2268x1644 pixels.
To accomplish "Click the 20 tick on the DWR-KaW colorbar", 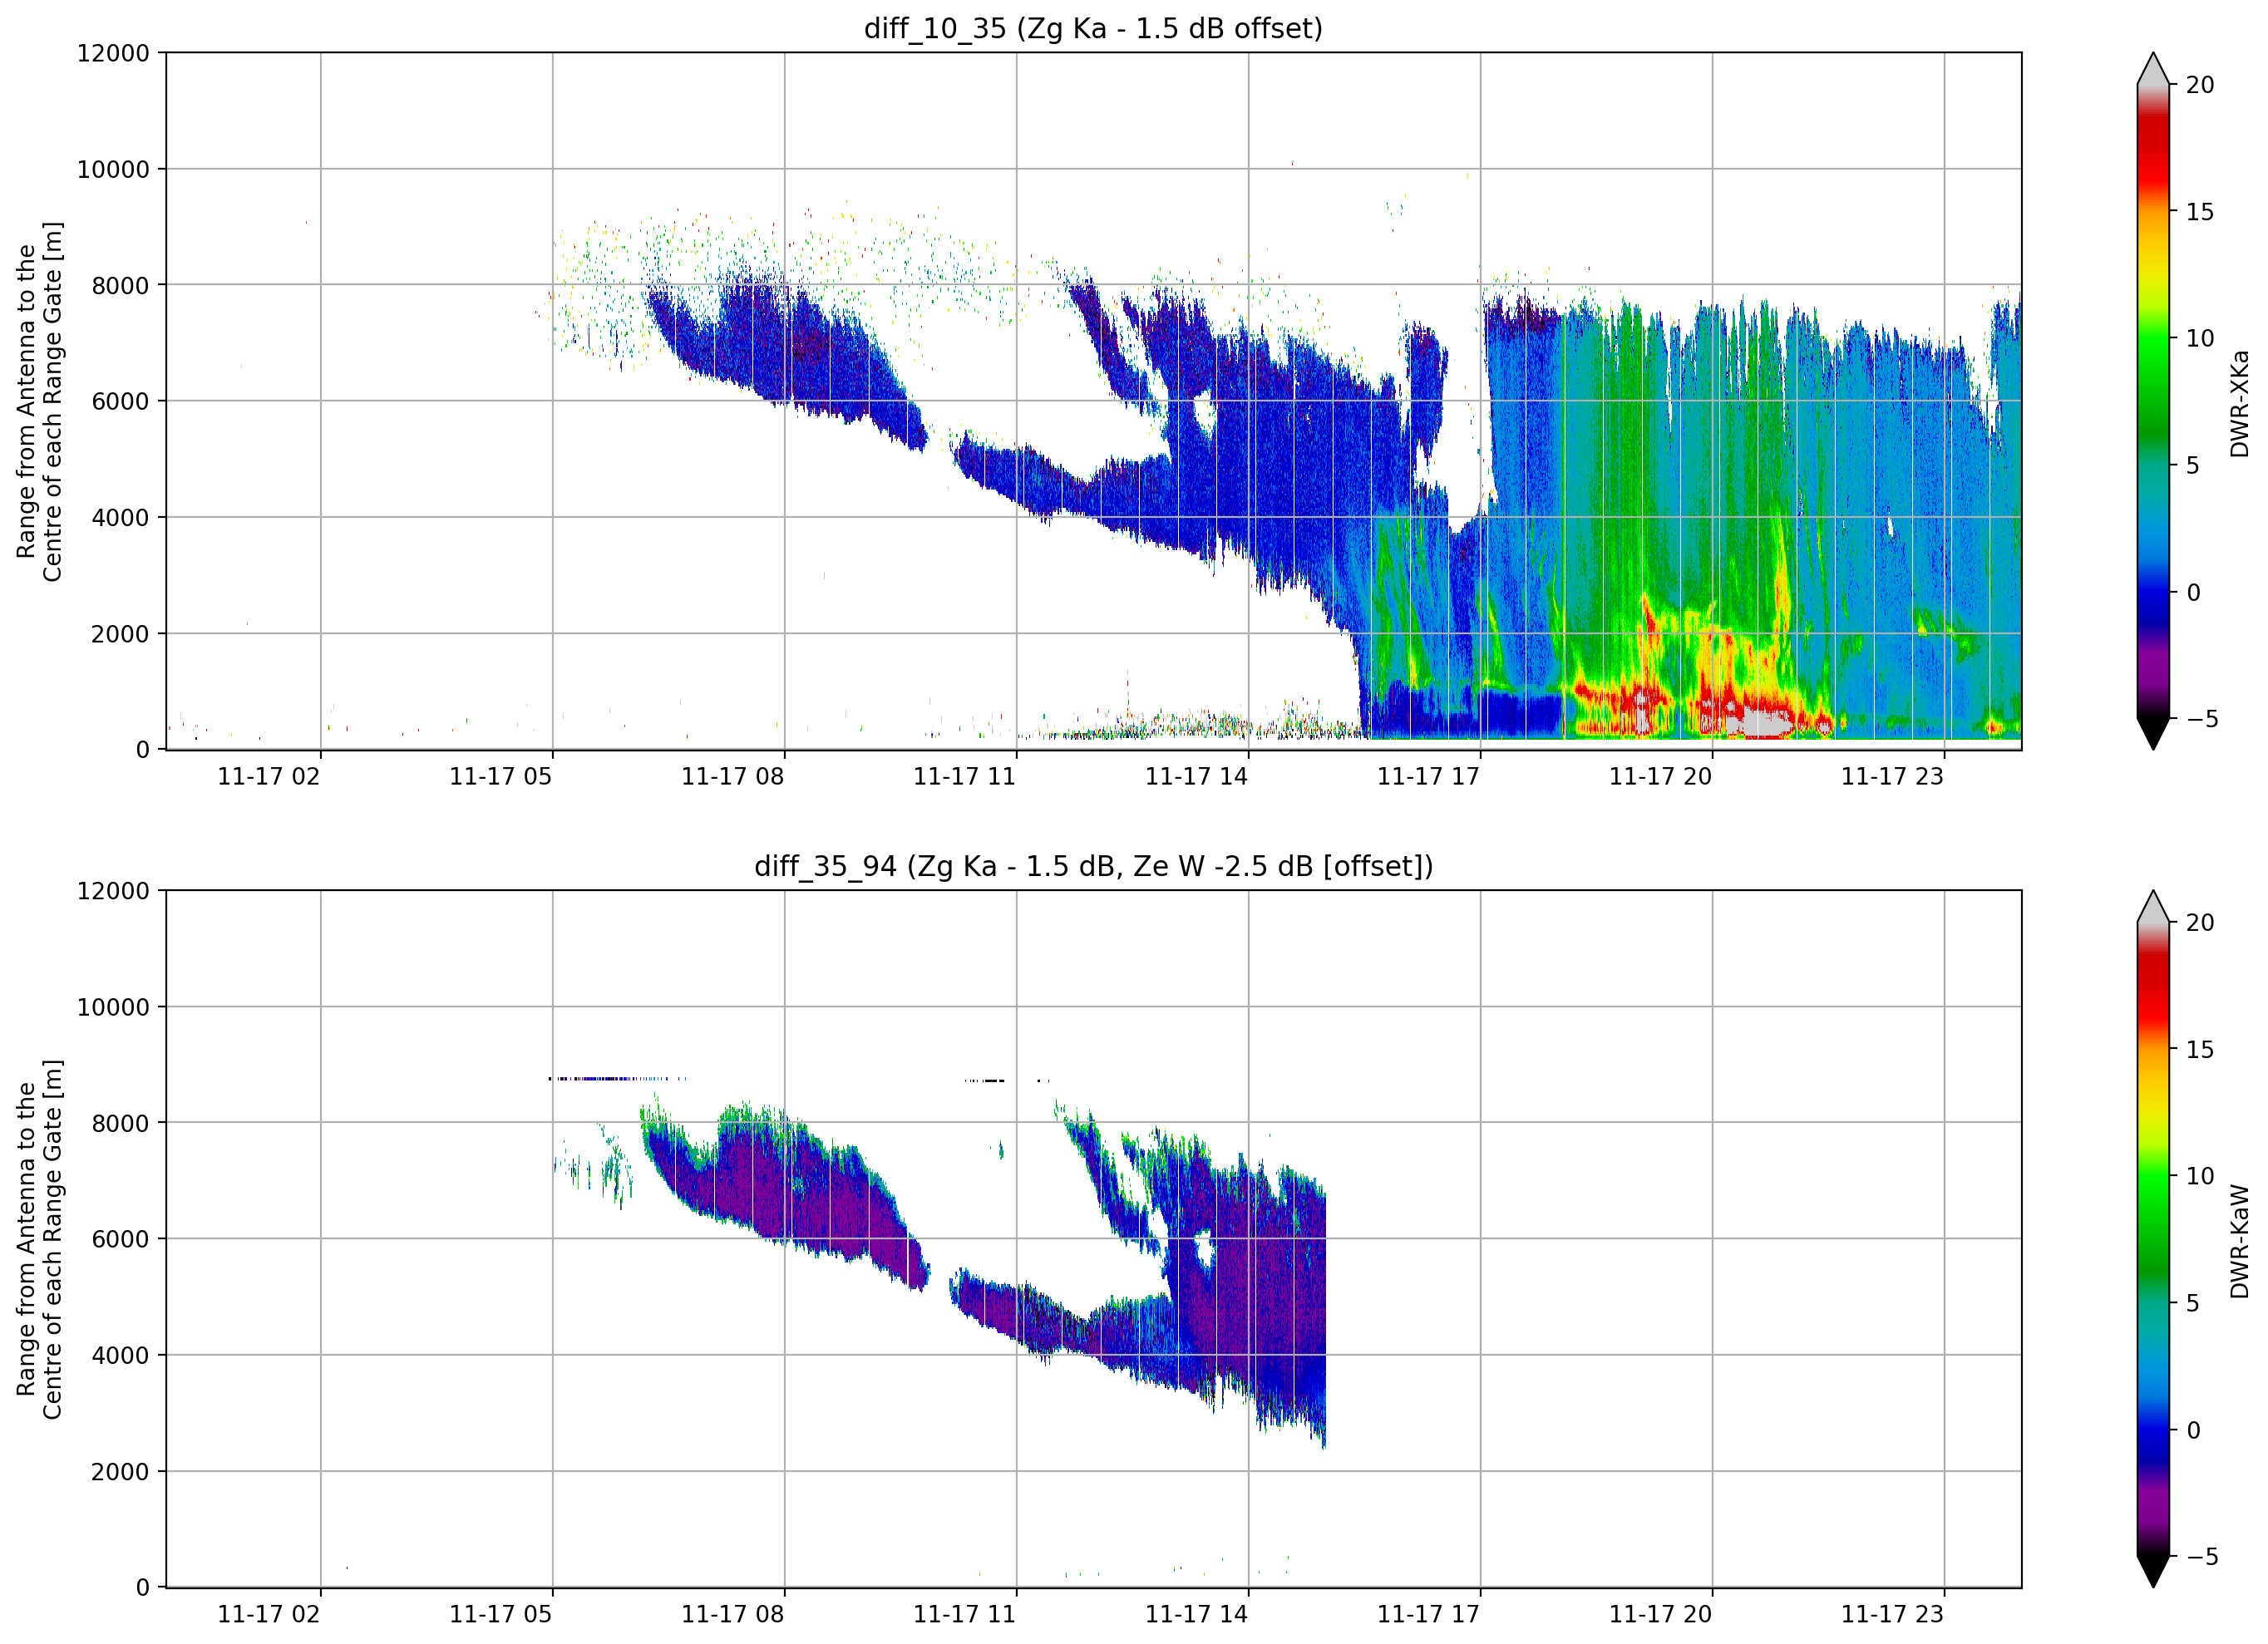I will tap(2200, 923).
